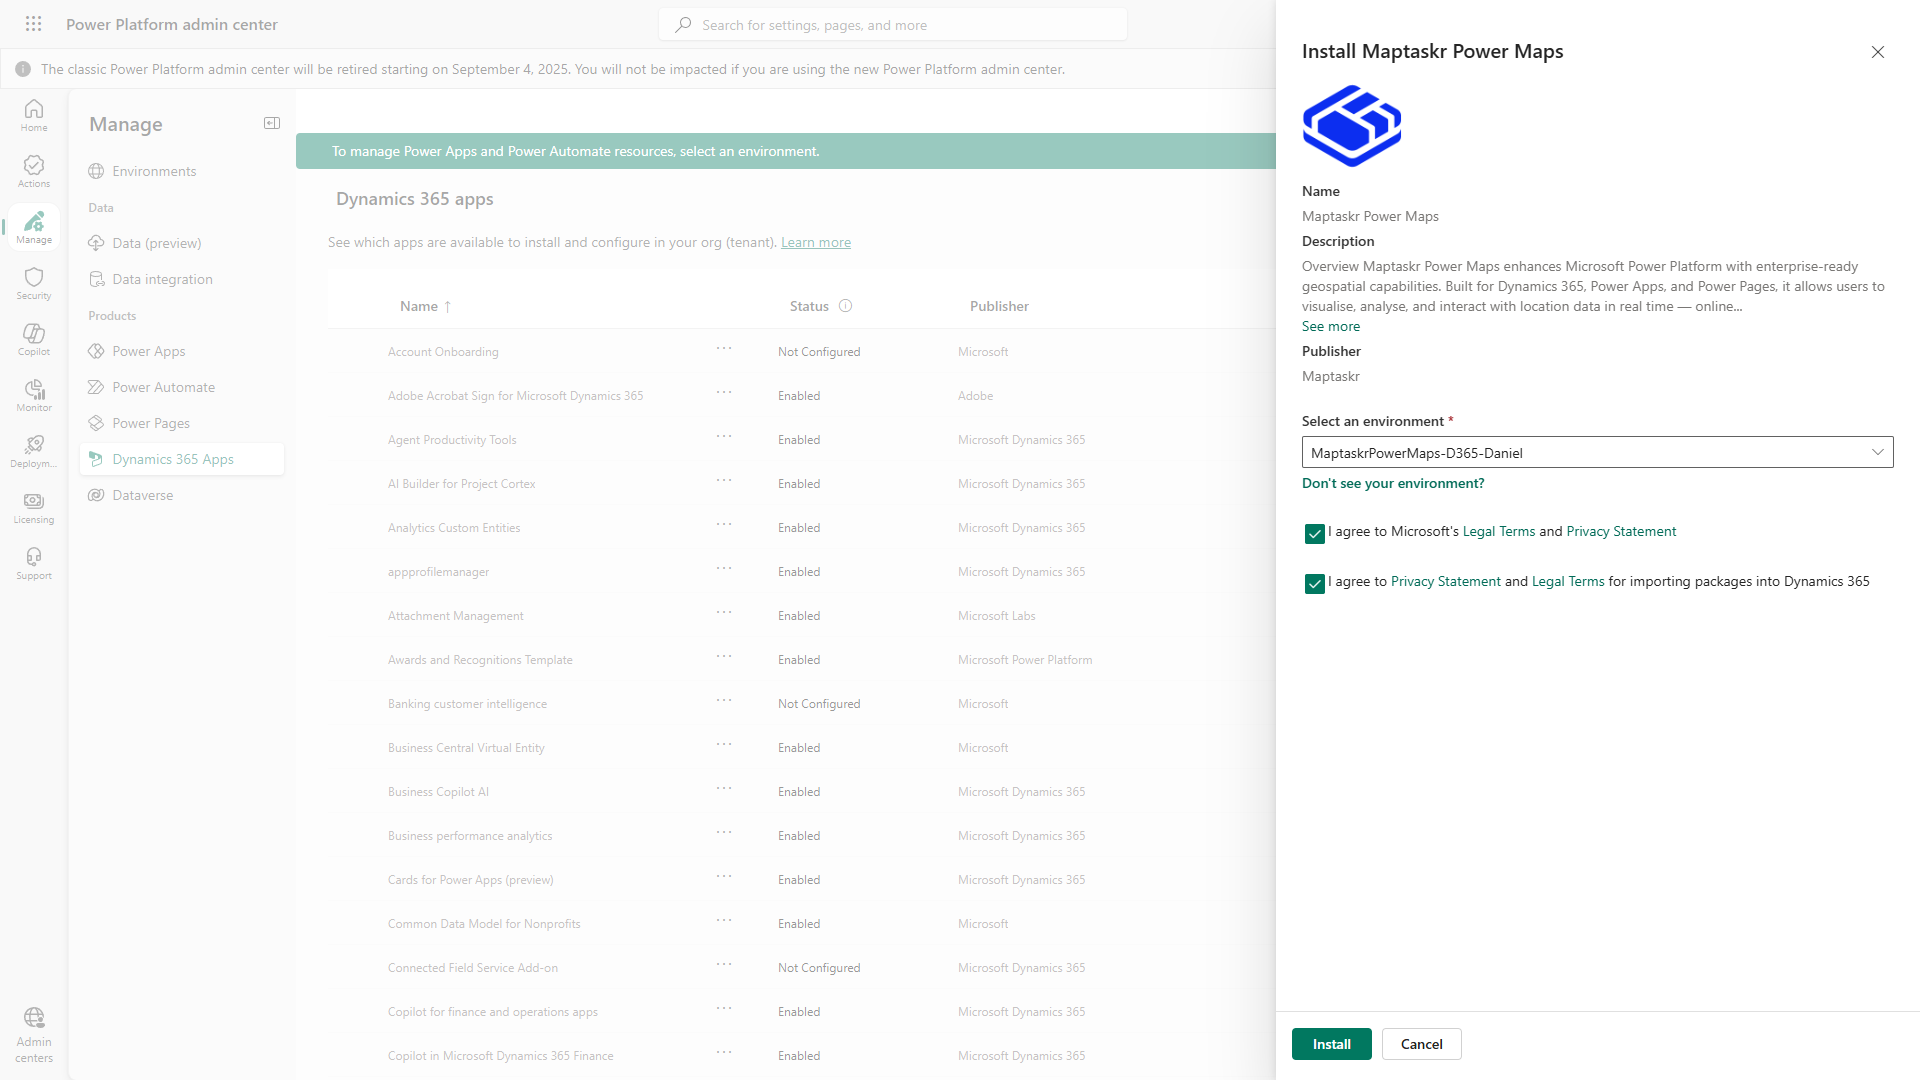Open the Home section from the sidebar

point(33,114)
